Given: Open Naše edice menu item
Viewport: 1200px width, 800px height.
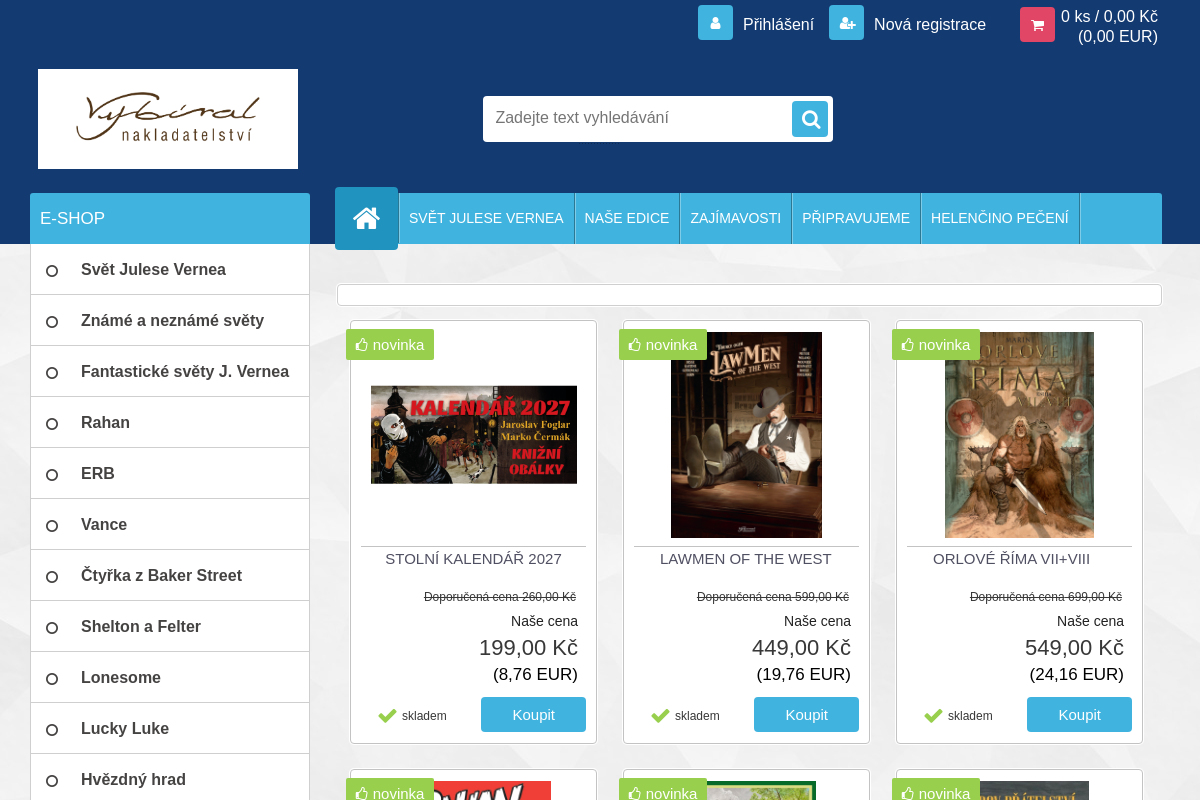Looking at the screenshot, I should pos(627,218).
